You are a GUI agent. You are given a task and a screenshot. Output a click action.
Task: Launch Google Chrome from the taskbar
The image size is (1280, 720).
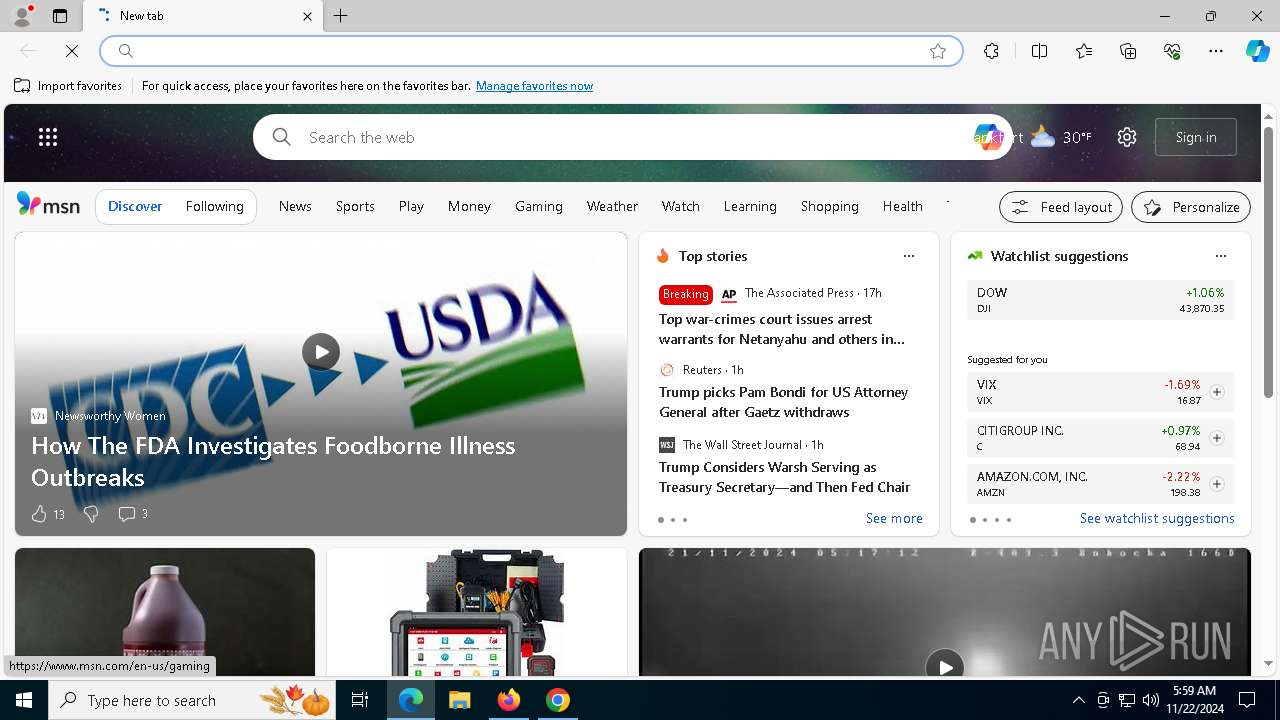(x=558, y=700)
